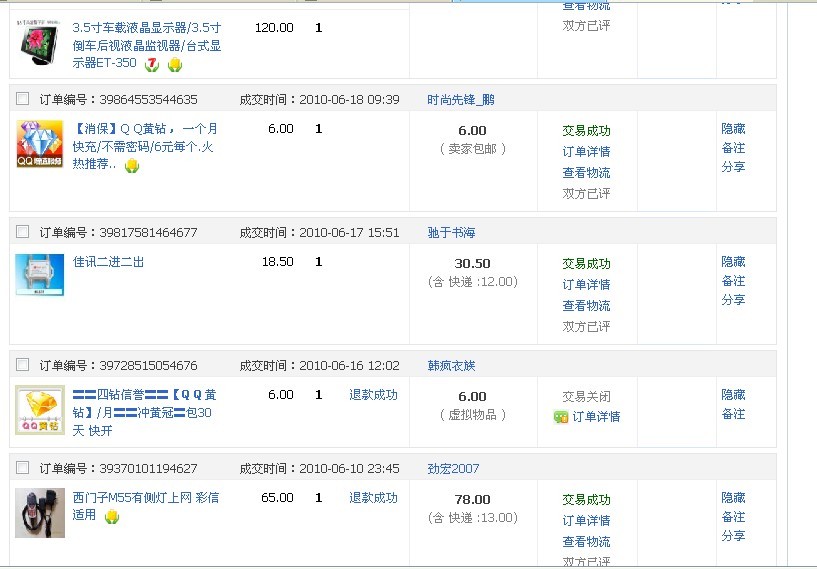Open the 西门子M55 phone product image

pyautogui.click(x=40, y=512)
